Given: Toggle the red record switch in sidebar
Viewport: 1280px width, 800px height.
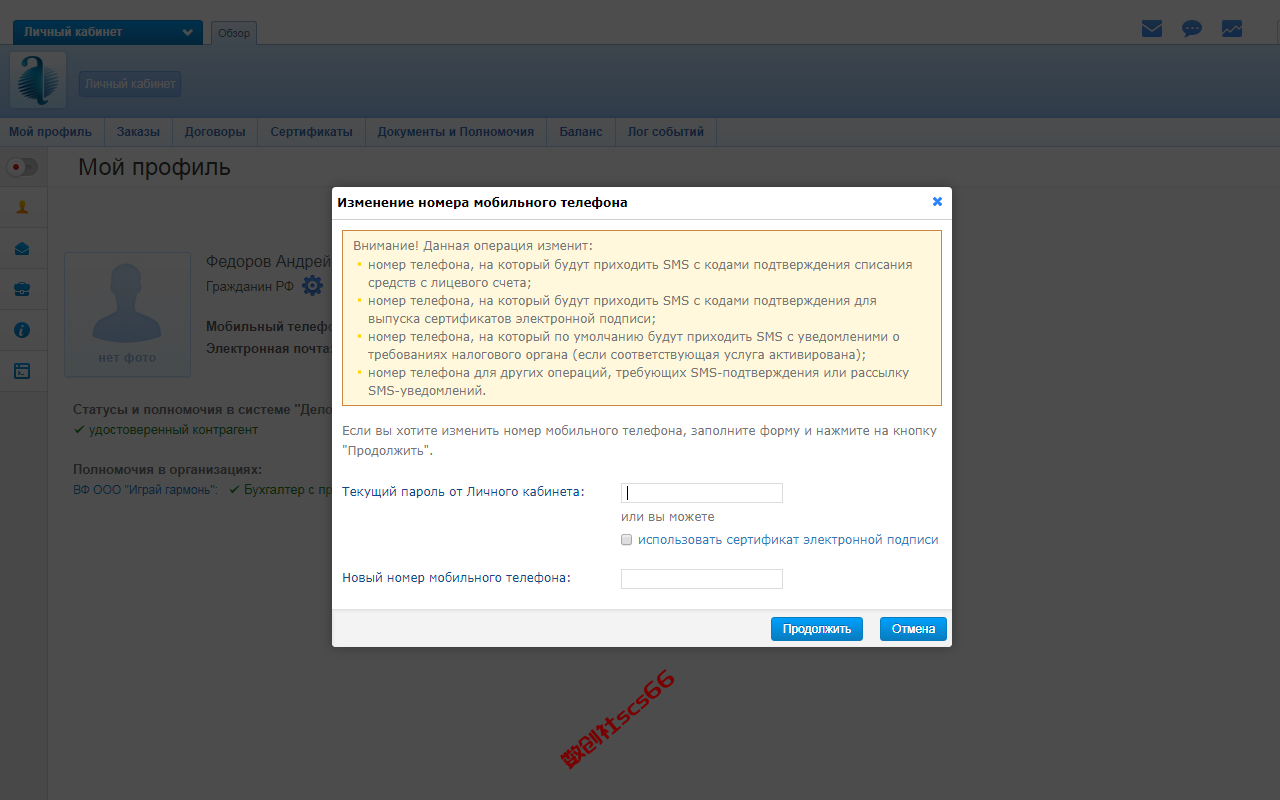Looking at the screenshot, I should (22, 167).
